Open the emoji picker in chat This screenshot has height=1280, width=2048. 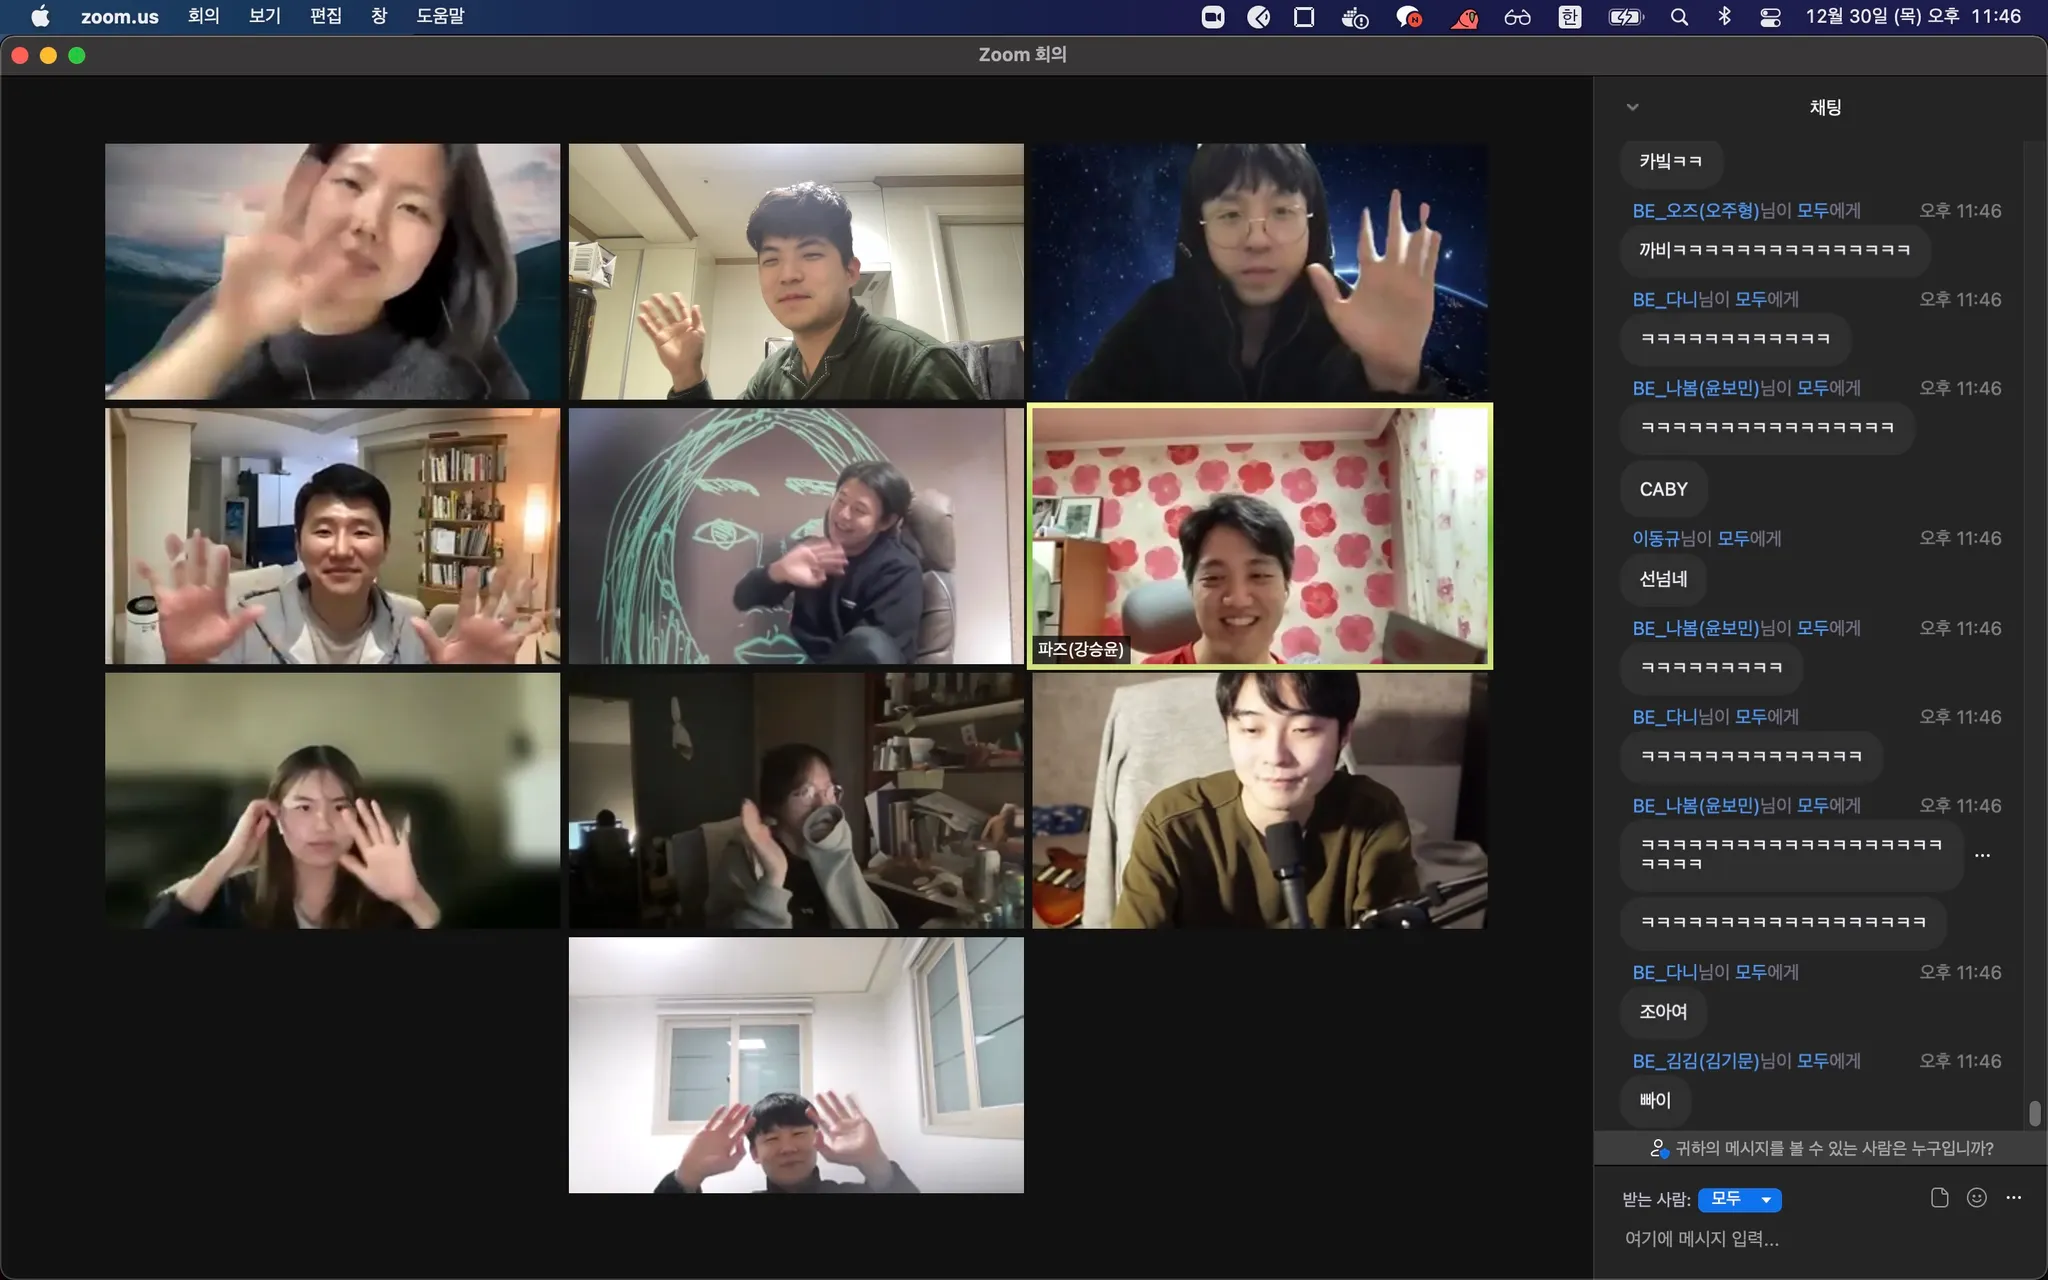1976,1198
